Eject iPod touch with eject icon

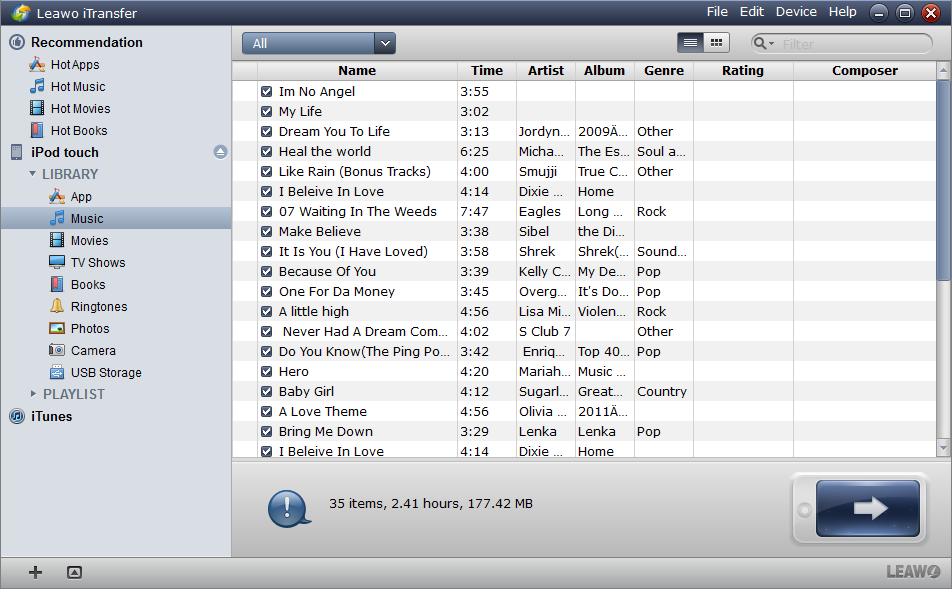coord(220,152)
